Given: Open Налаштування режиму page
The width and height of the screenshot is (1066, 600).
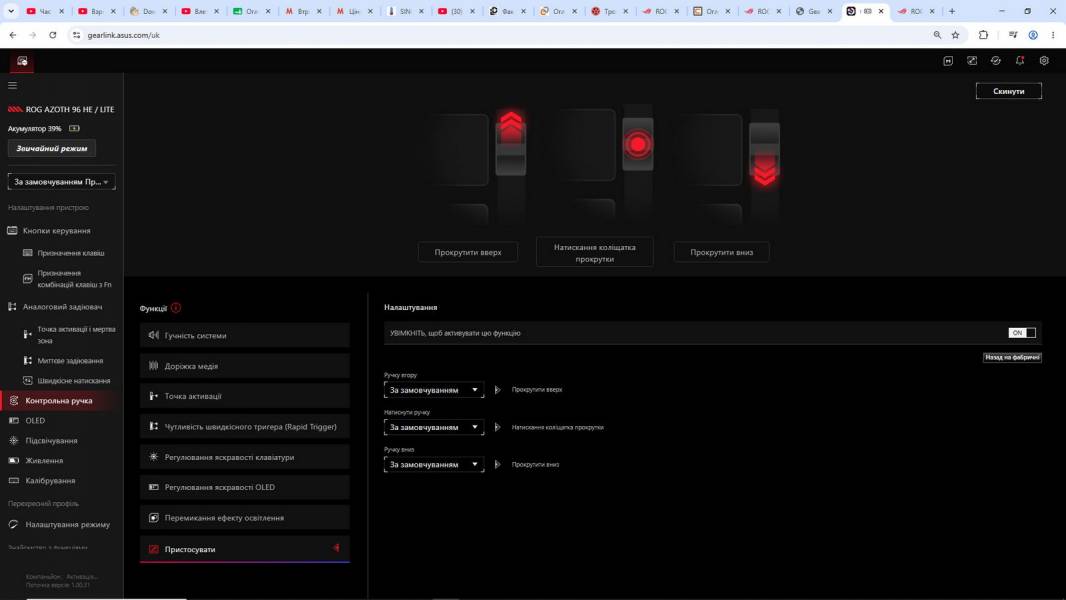Looking at the screenshot, I should pyautogui.click(x=67, y=525).
